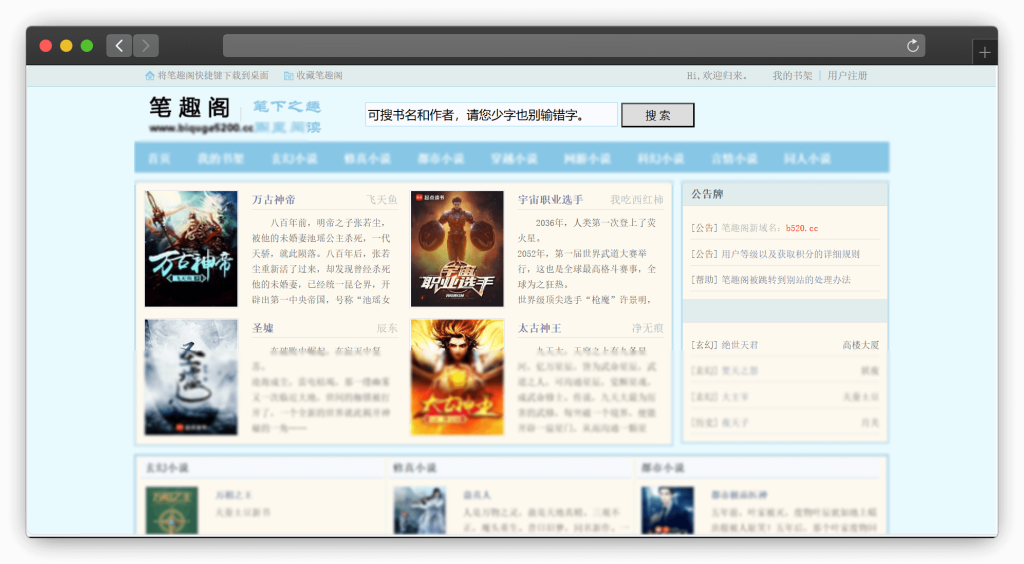Click the 收藏笔趣阁 bookmark link
The height and width of the screenshot is (564, 1024).
coord(319,76)
